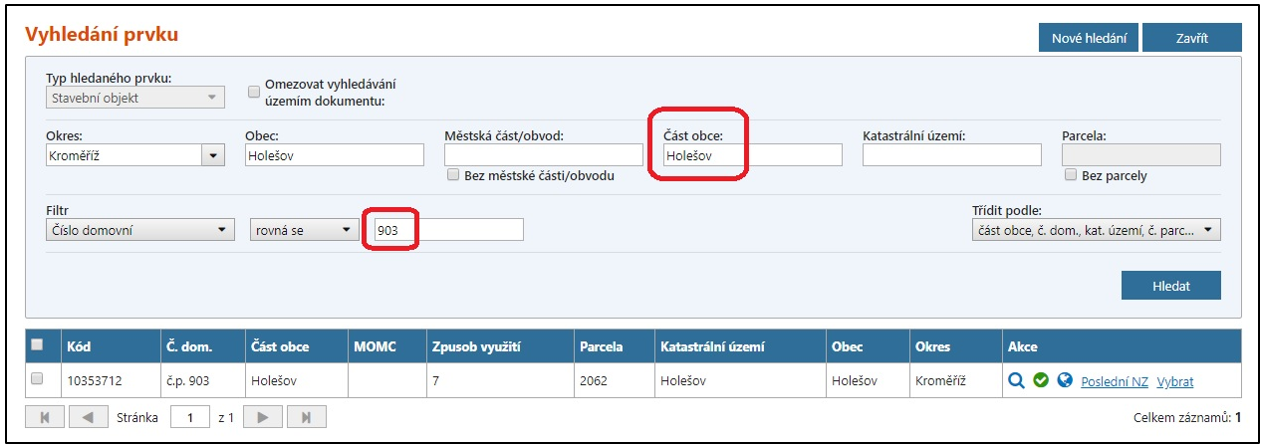
Task: Open the 'Poslední NZ' link
Action: [1114, 382]
